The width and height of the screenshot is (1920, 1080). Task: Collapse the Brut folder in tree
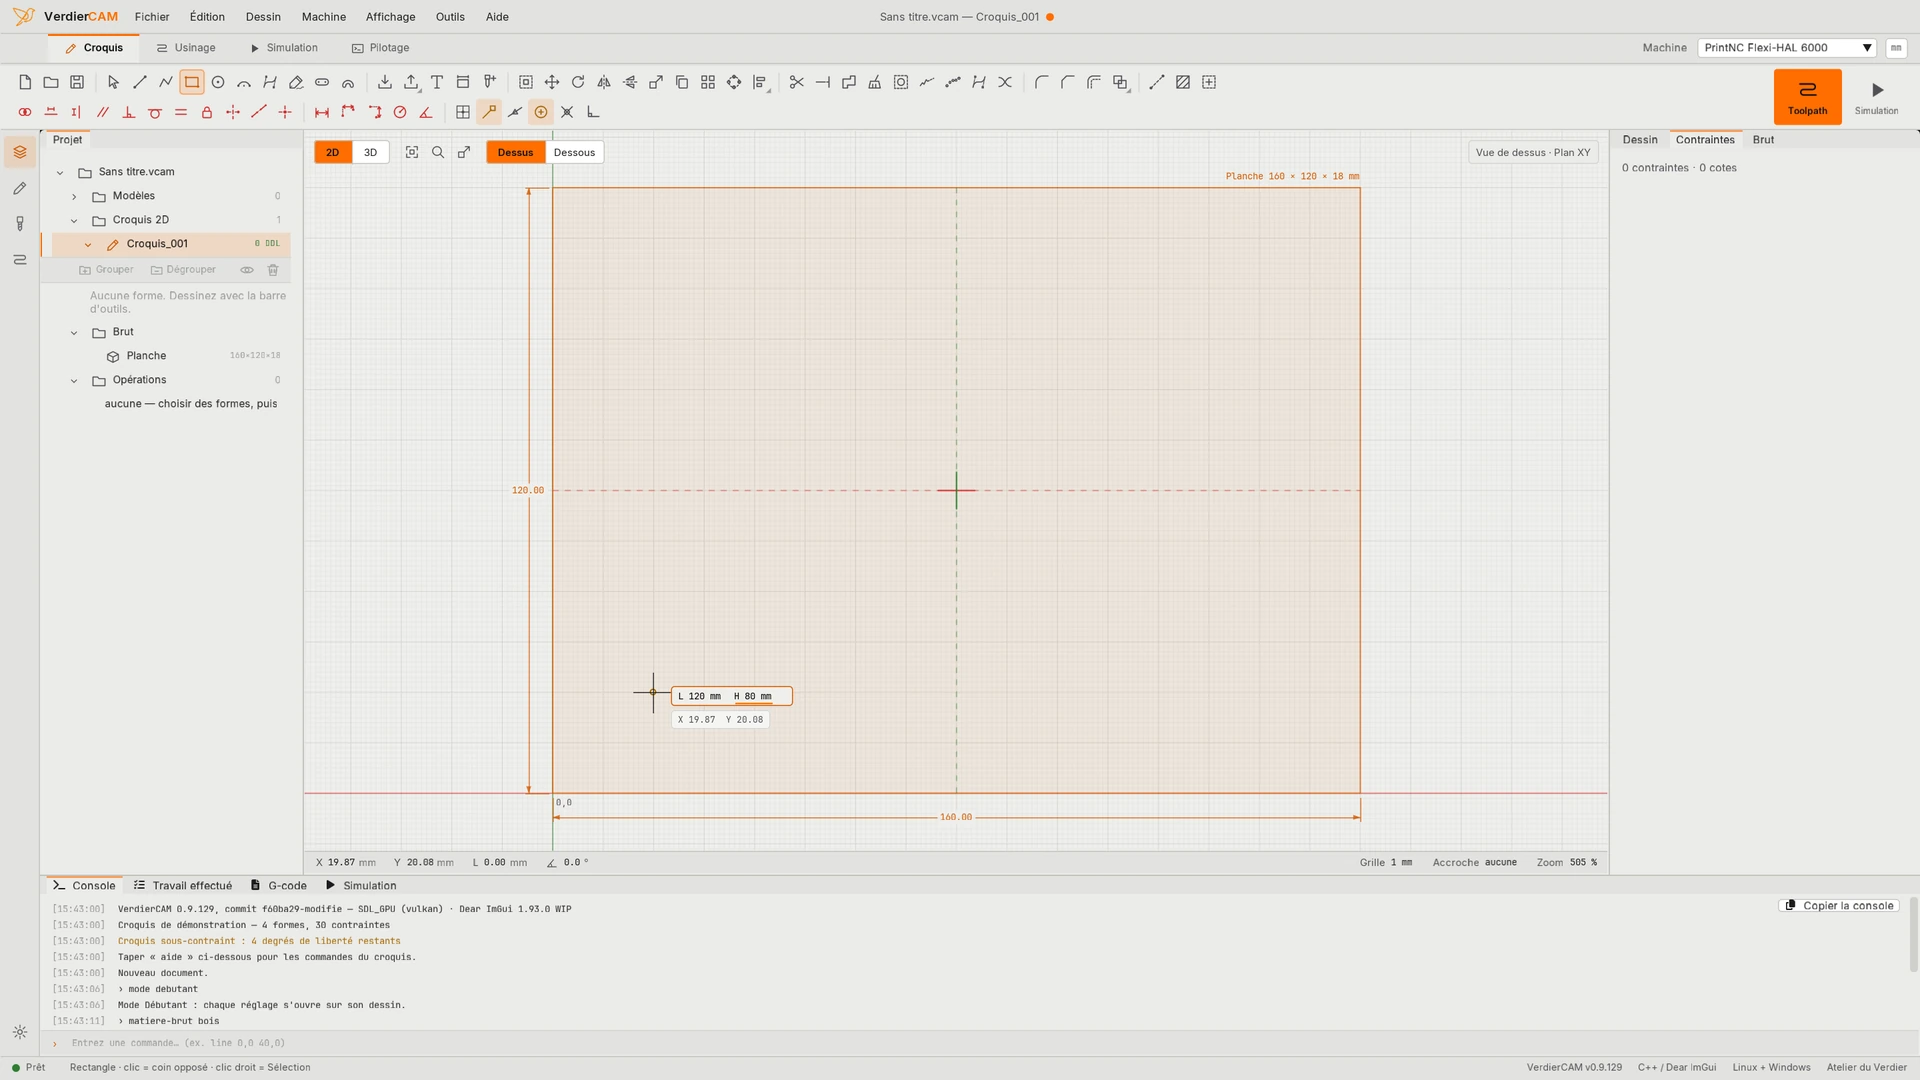74,332
